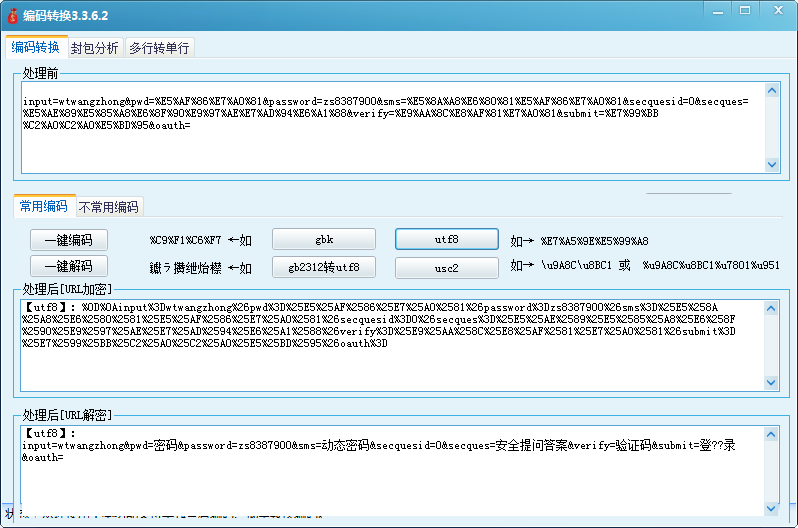Open the 多行转单行 tab
798x528 pixels.
point(159,48)
